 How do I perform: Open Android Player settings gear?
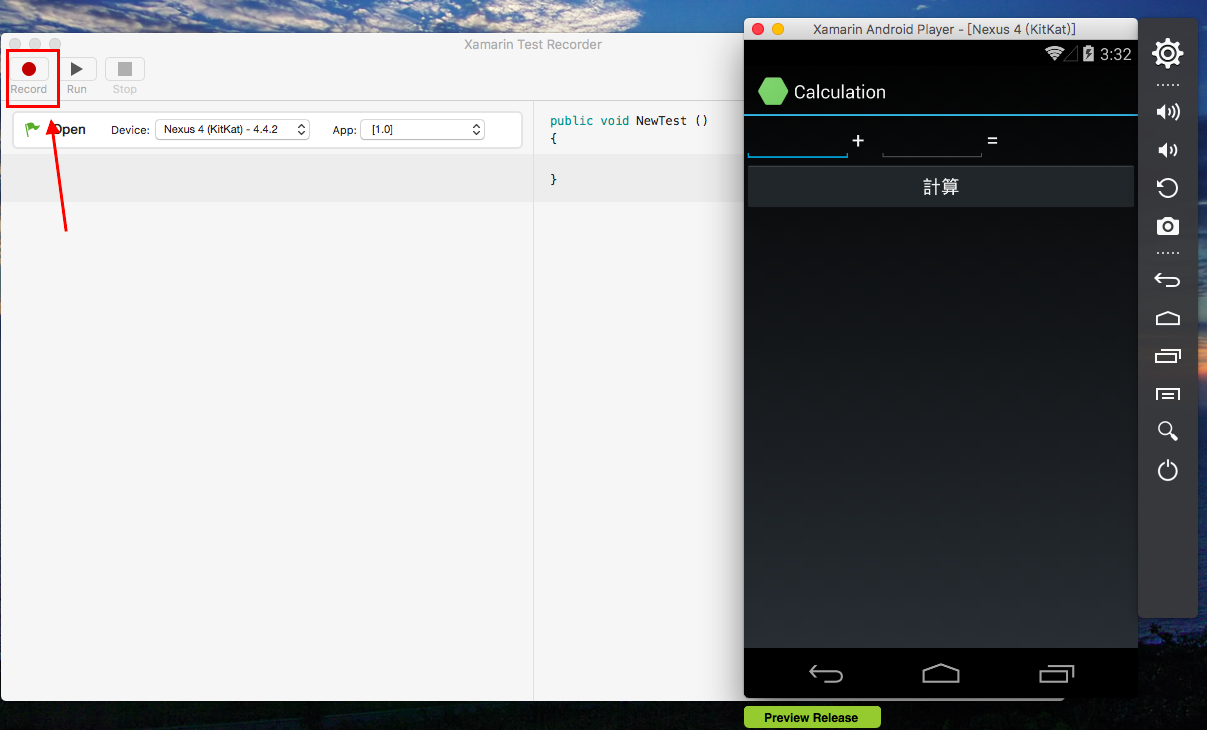tap(1167, 53)
